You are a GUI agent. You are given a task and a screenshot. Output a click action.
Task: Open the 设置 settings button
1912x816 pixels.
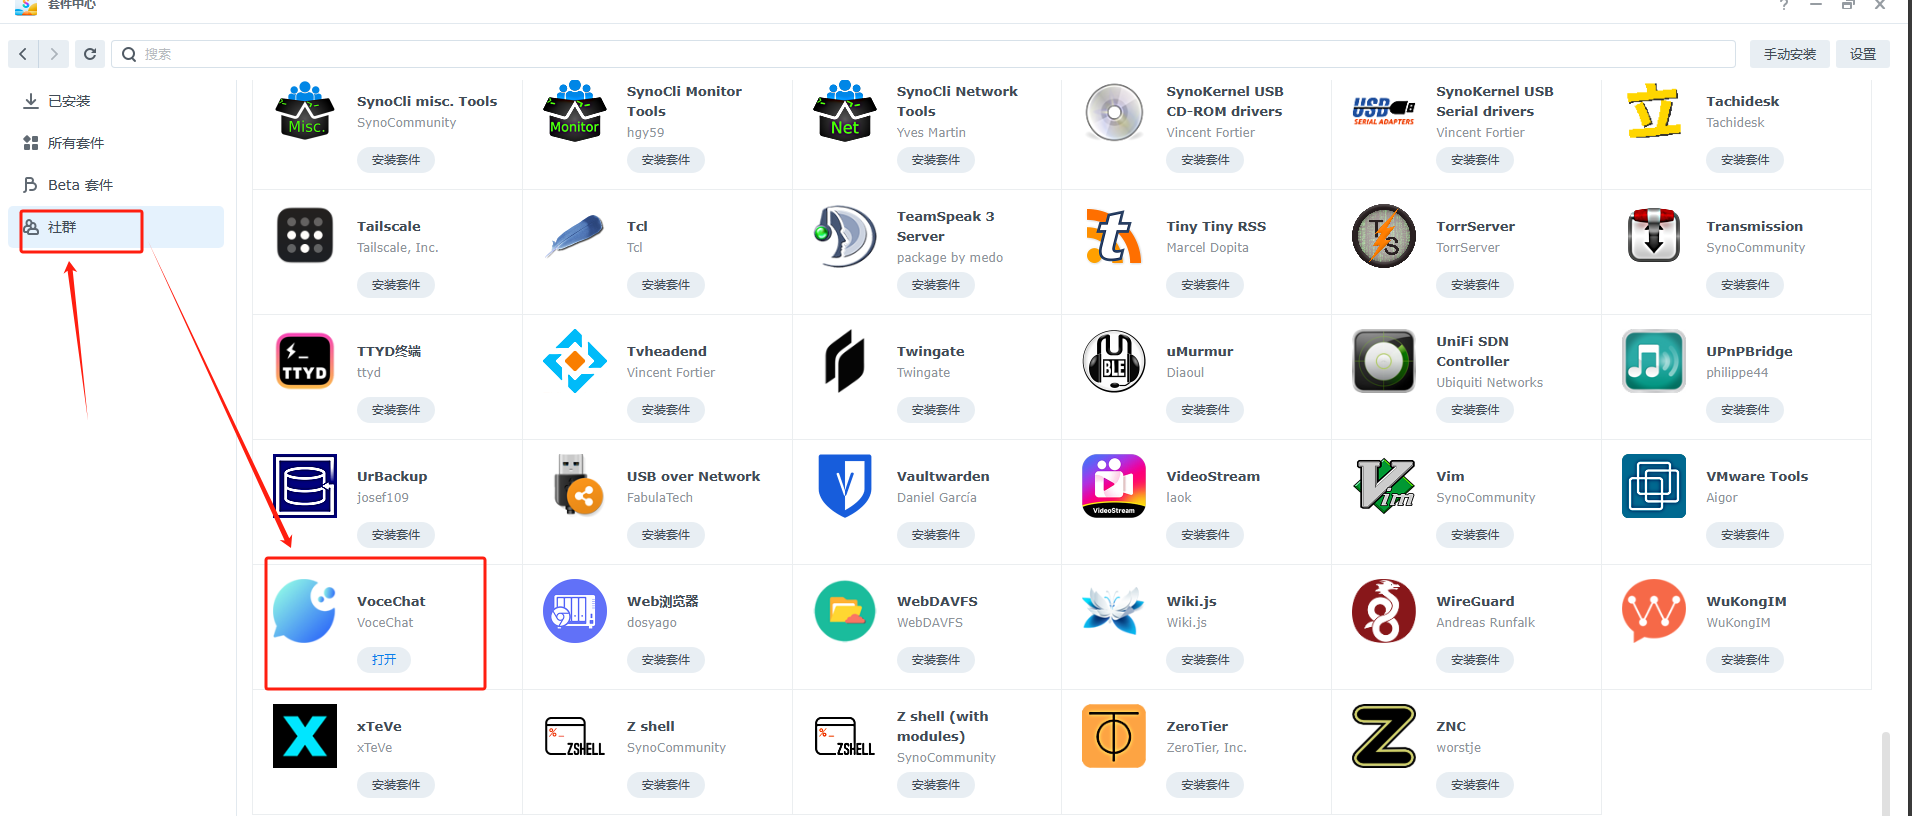[x=1862, y=54]
